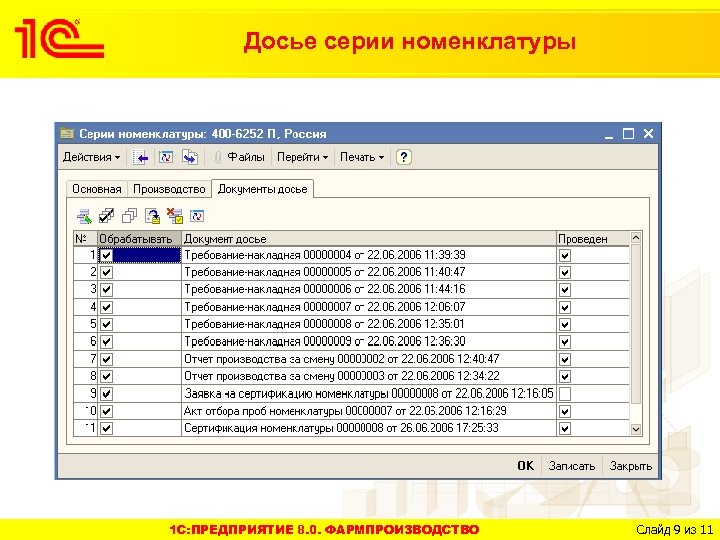Click the Обрабатывать column header
Viewport: 720px width, 540px height.
(x=139, y=239)
